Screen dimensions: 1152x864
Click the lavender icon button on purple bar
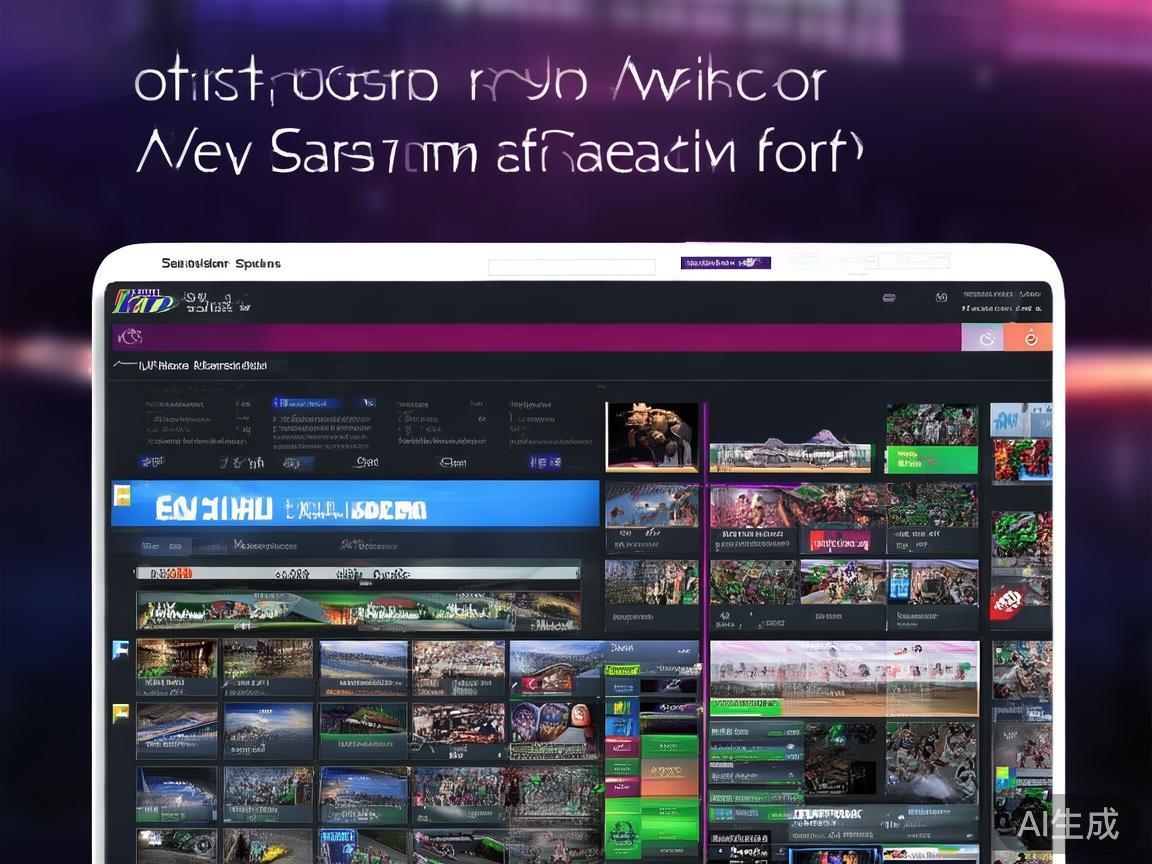point(984,338)
